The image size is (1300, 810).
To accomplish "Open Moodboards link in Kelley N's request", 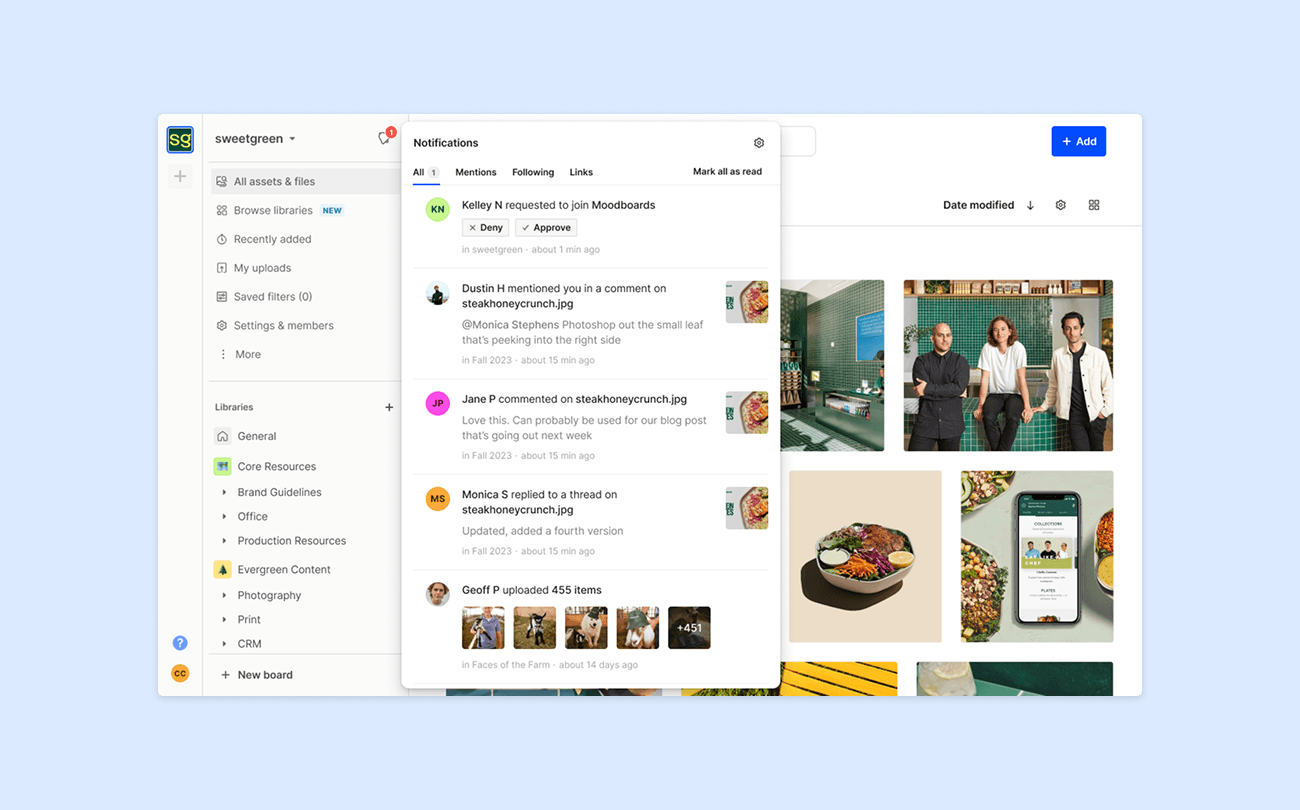I will pyautogui.click(x=623, y=205).
